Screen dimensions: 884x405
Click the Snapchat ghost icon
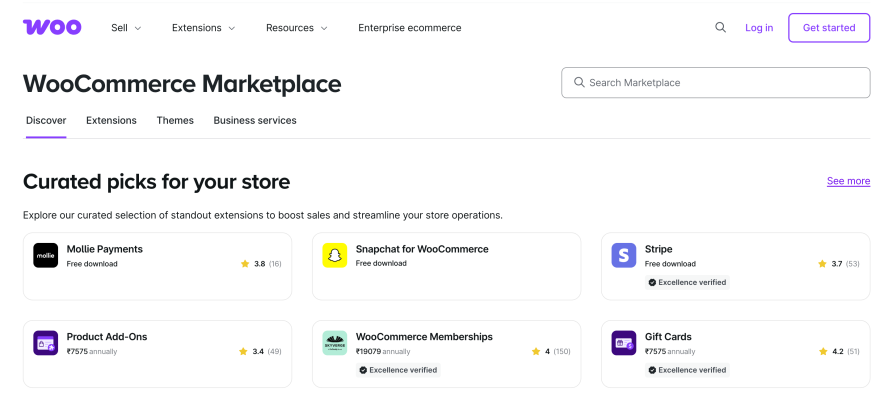click(334, 256)
